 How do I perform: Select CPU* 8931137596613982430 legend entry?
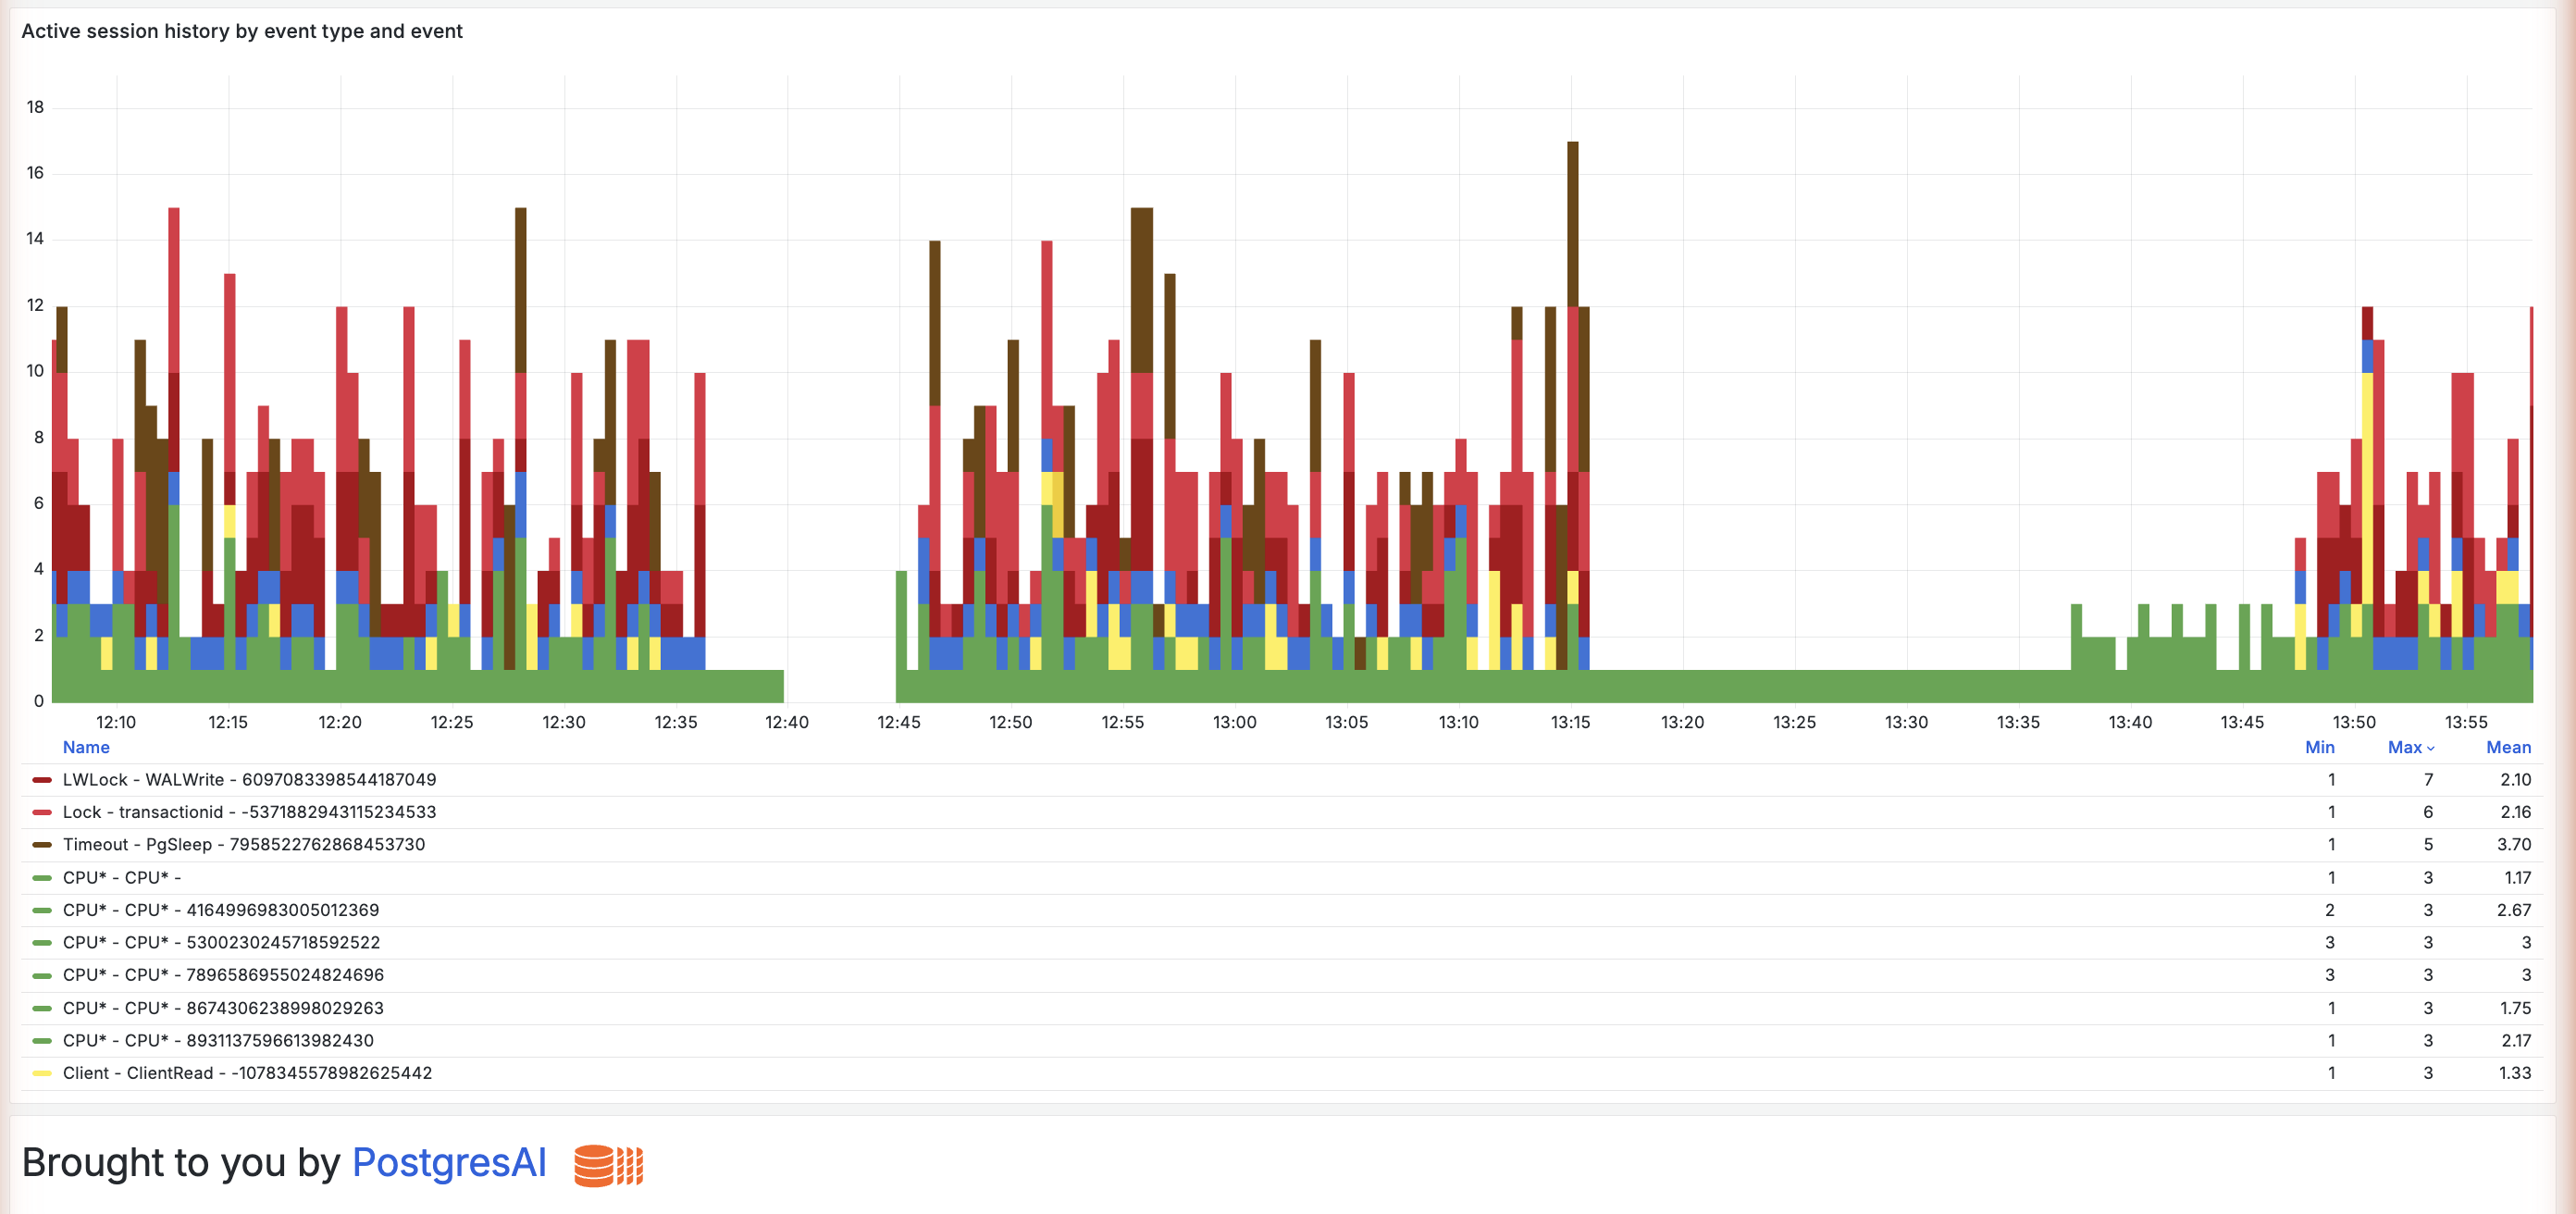pos(218,1041)
